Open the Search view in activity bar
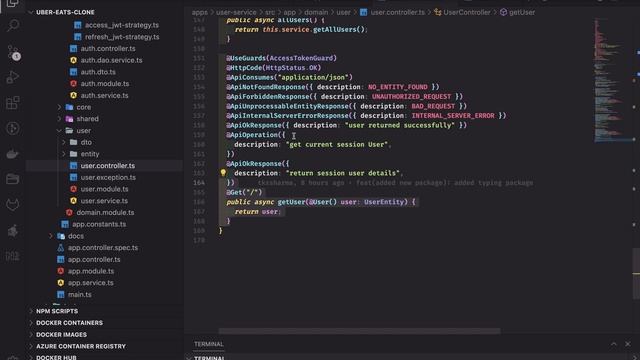Image resolution: width=640 pixels, height=360 pixels. pos(13,26)
